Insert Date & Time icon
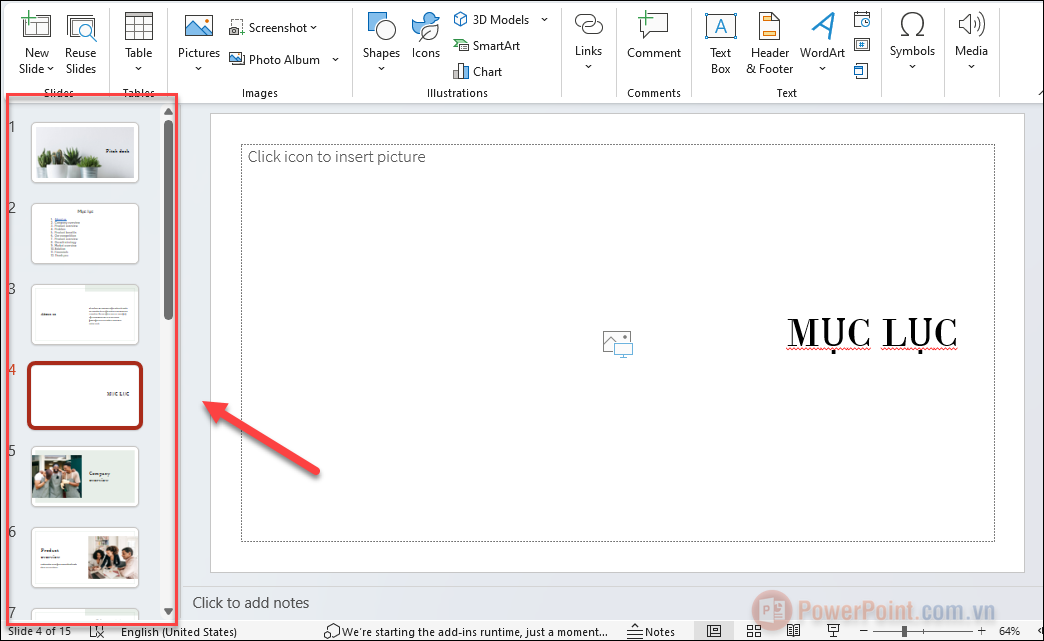 [x=862, y=20]
